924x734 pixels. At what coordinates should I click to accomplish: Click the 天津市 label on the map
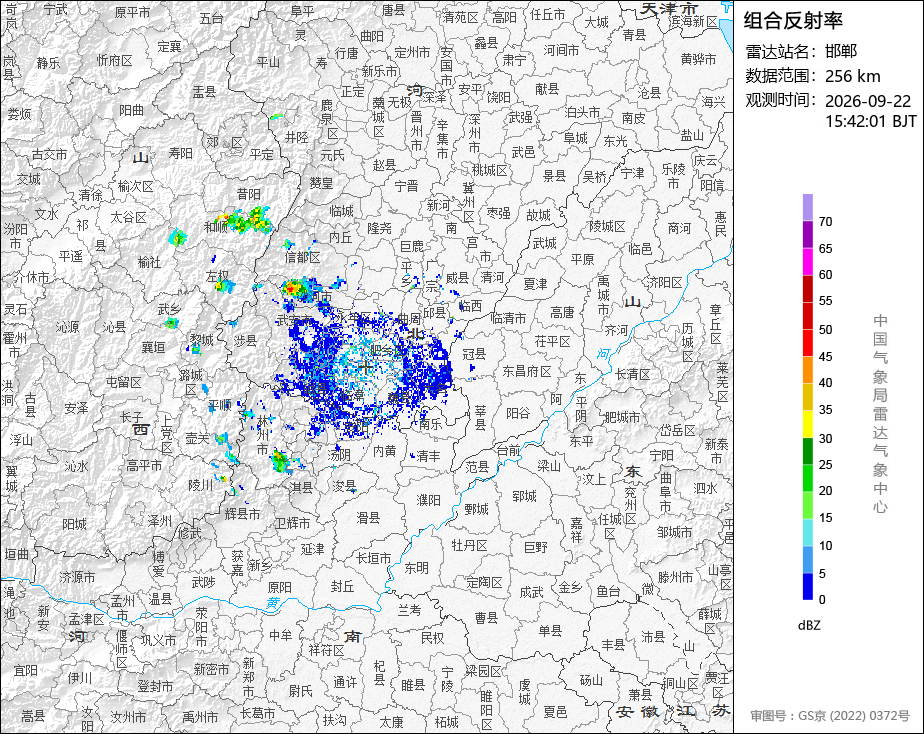click(x=669, y=9)
